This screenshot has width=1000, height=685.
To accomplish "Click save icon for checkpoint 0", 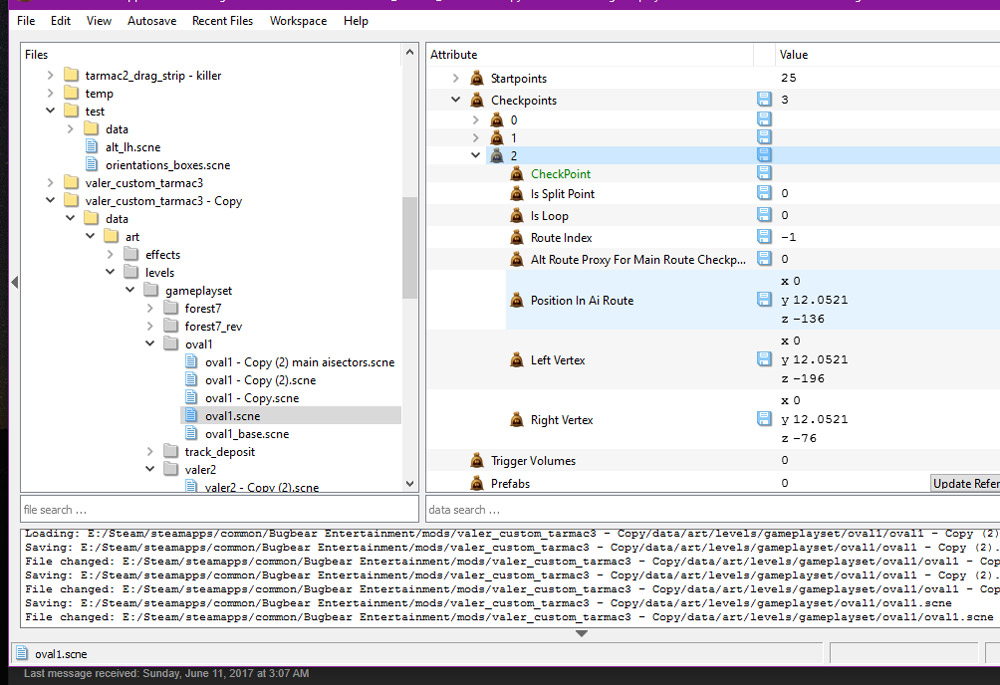I will click(x=764, y=119).
